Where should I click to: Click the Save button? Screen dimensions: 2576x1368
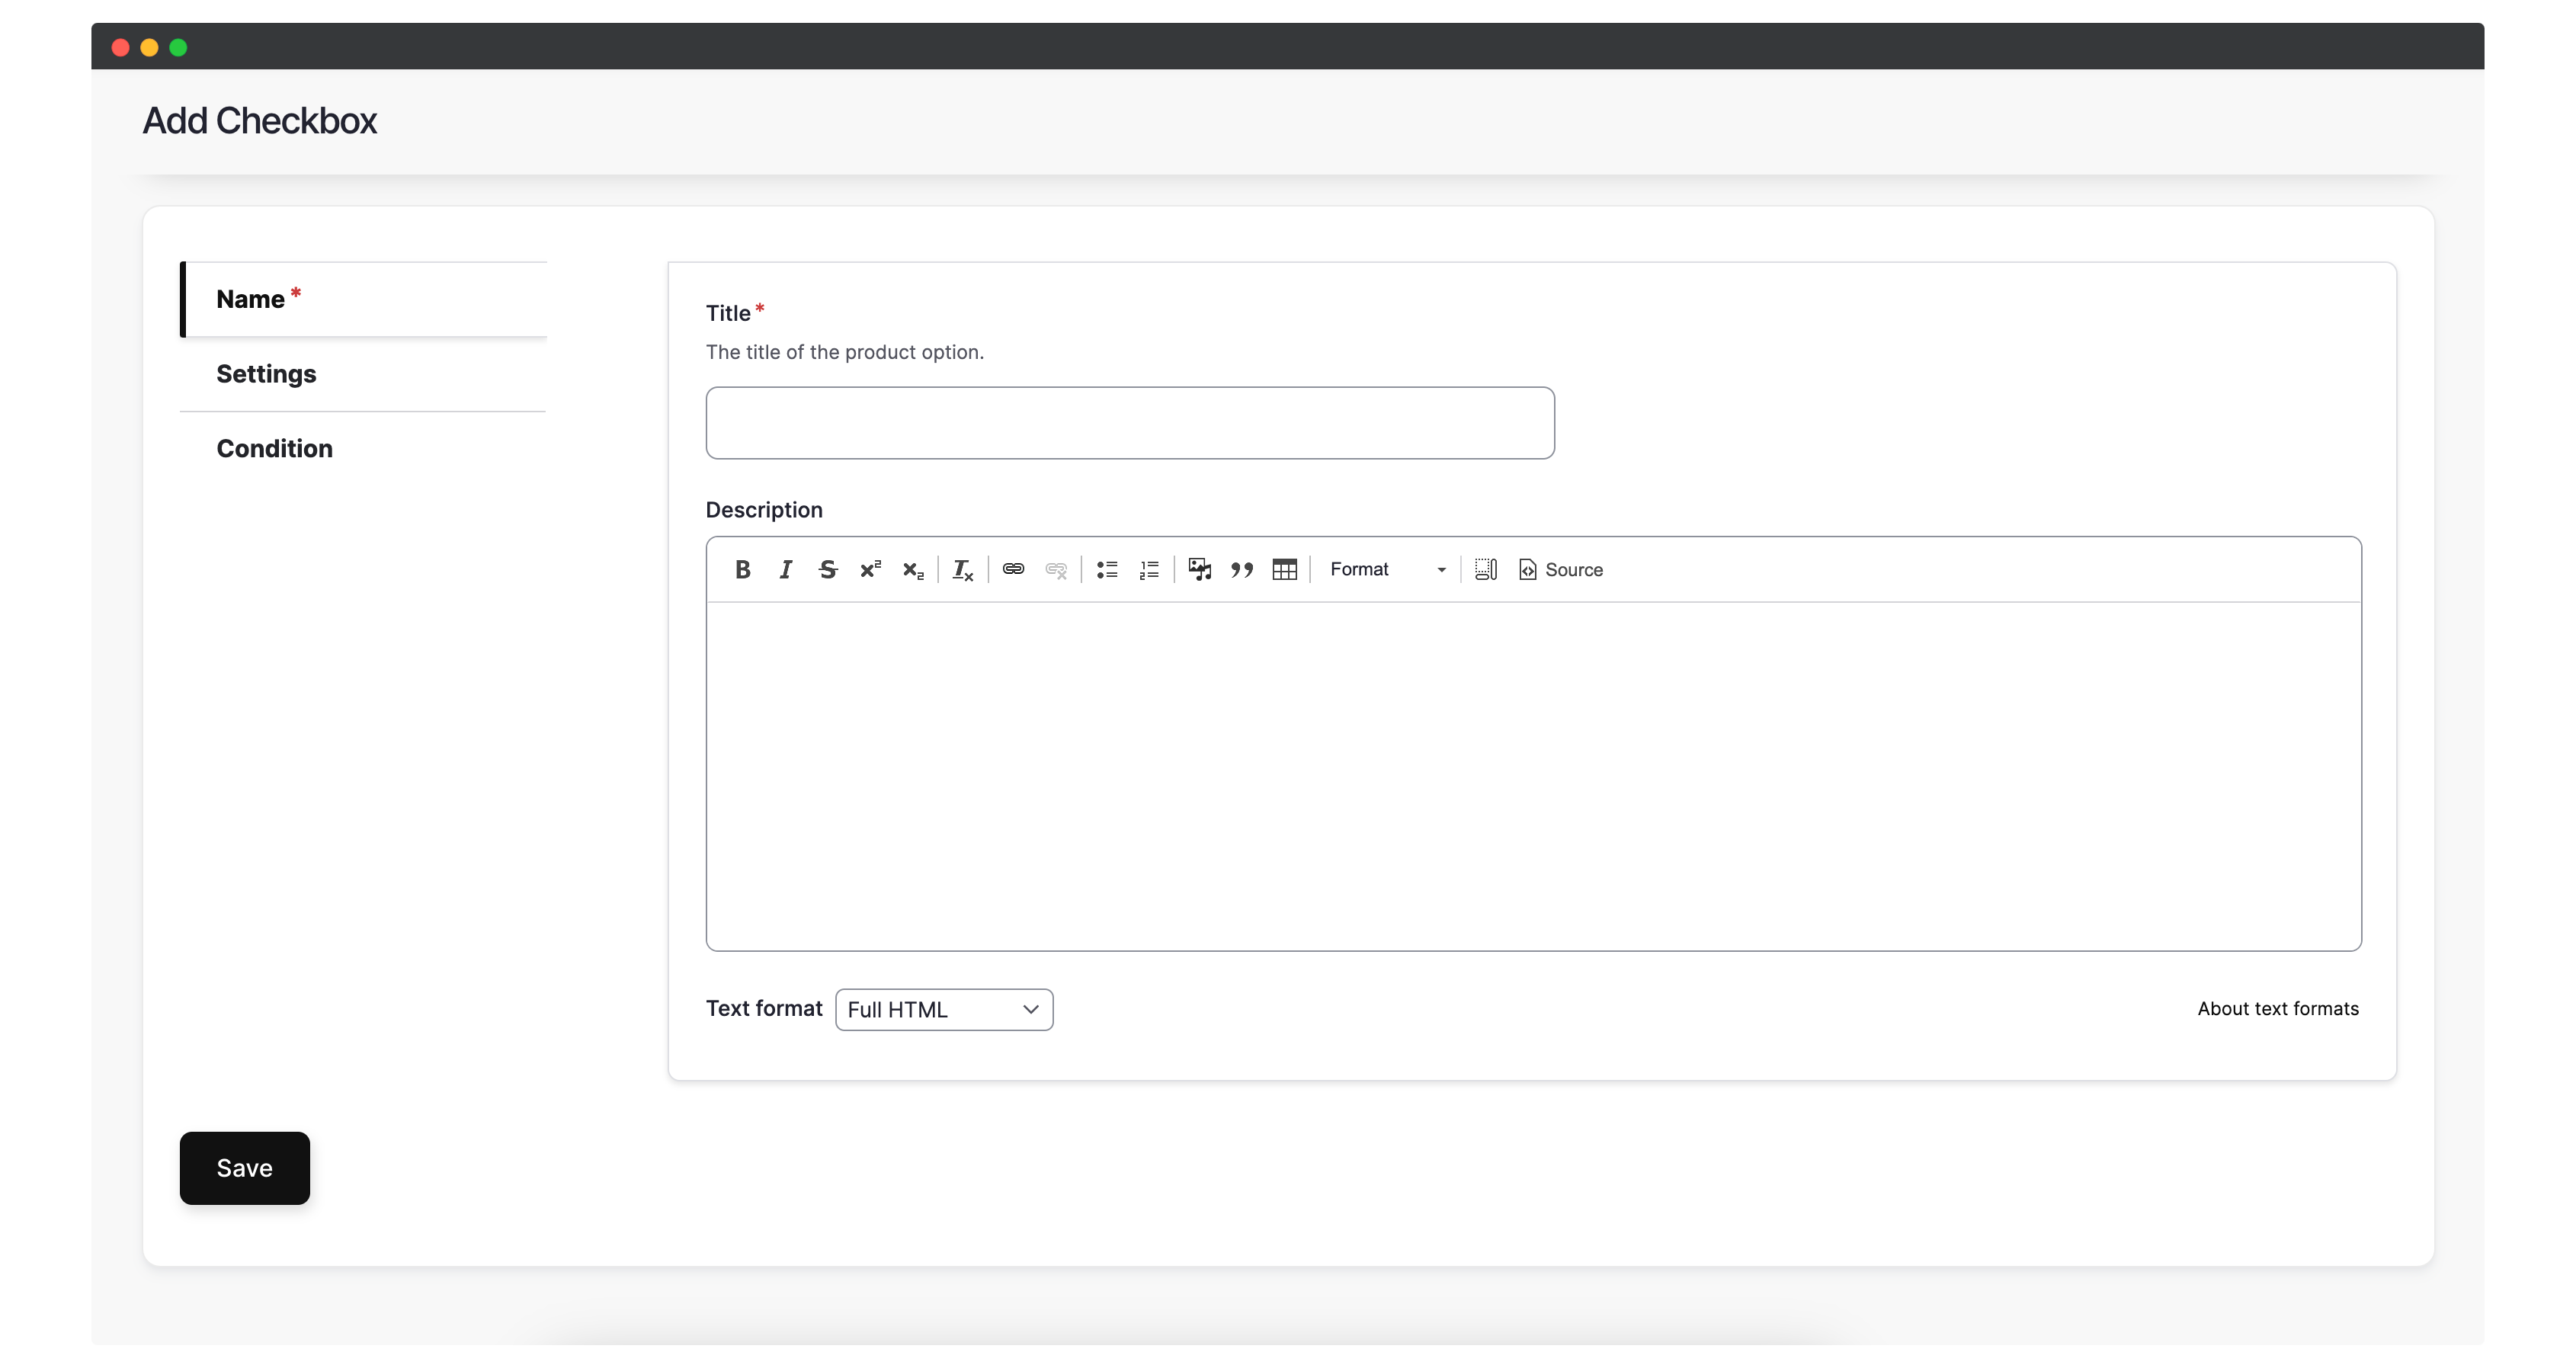[244, 1167]
